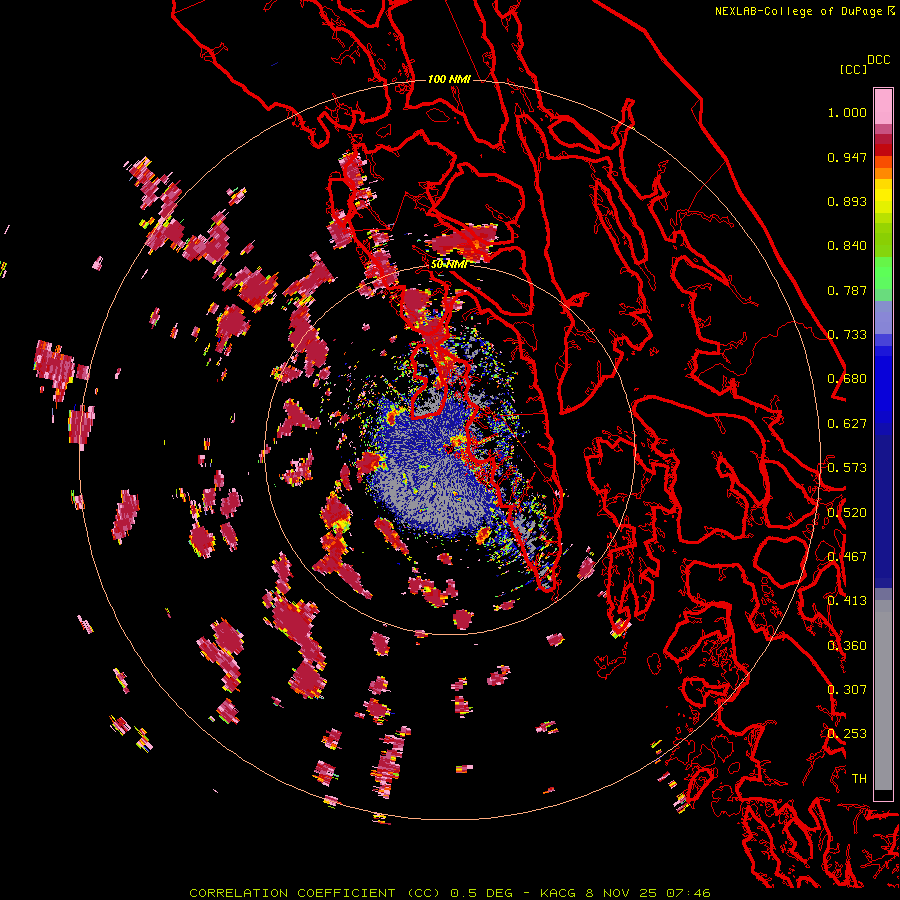Click the 100 NMI range ring label

coord(449,79)
